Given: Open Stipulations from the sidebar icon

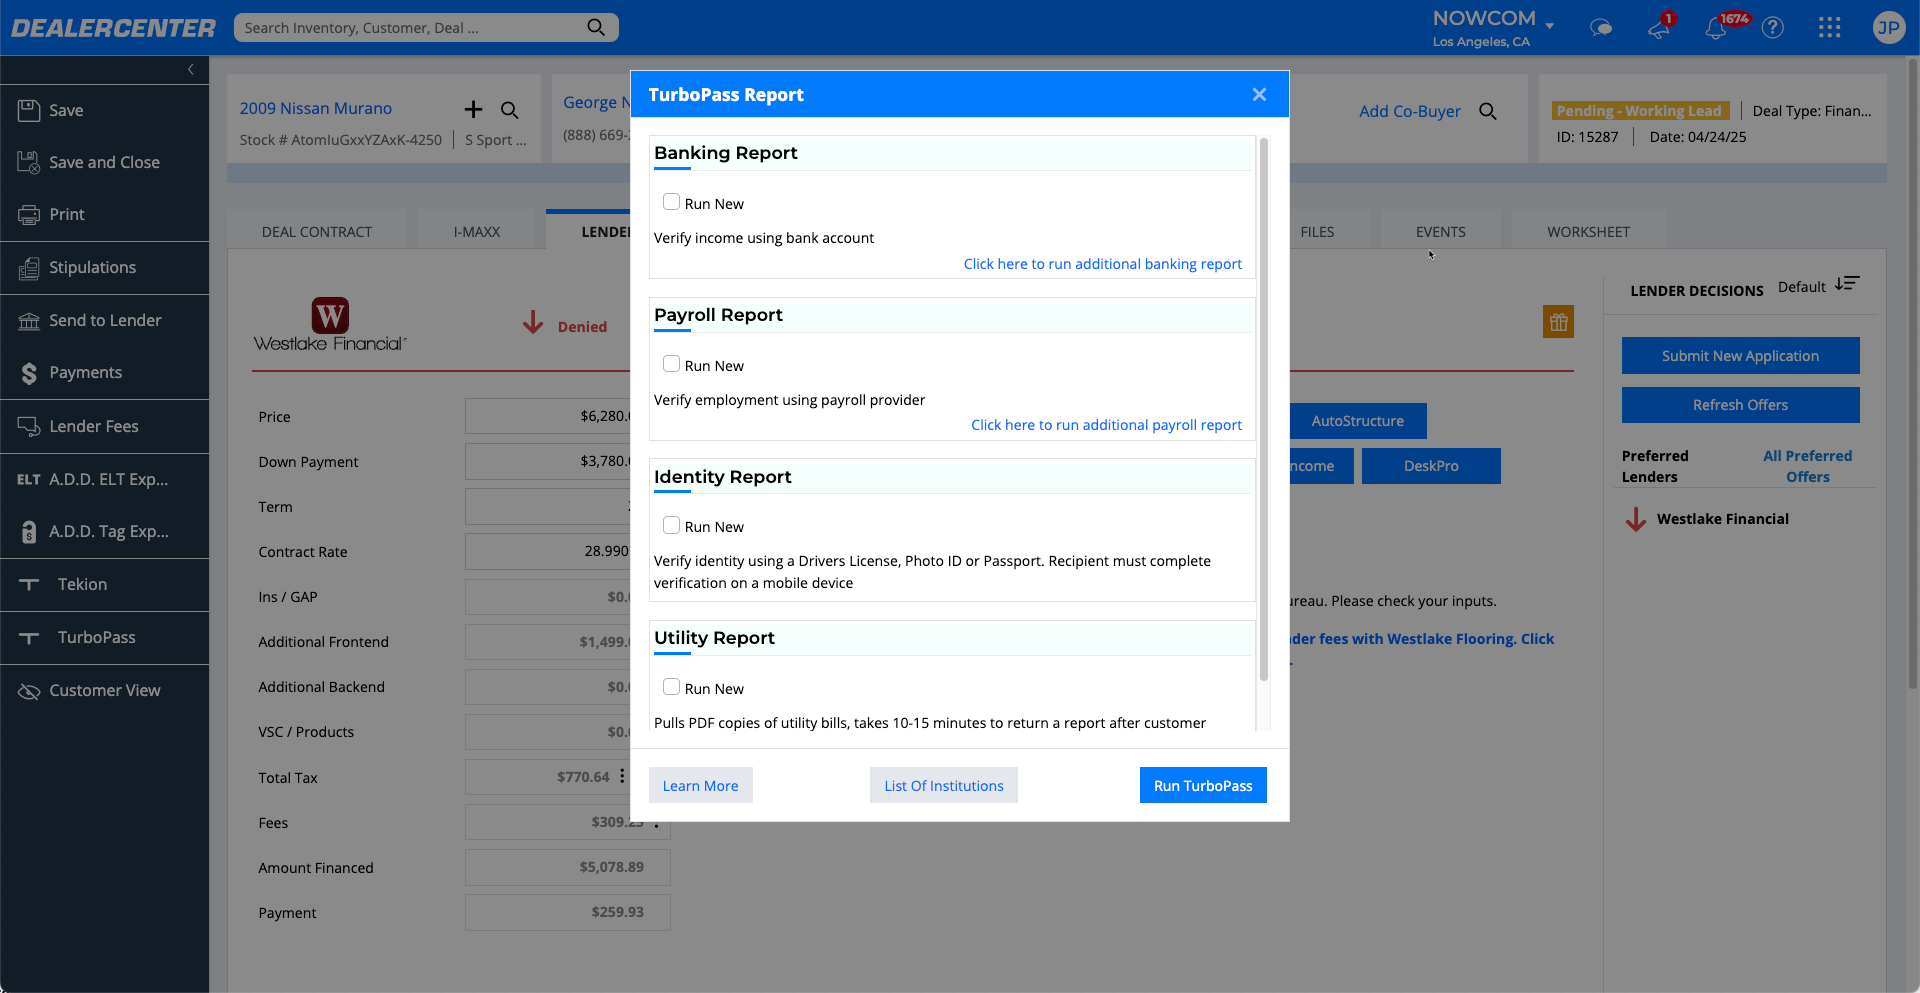Looking at the screenshot, I should point(29,267).
